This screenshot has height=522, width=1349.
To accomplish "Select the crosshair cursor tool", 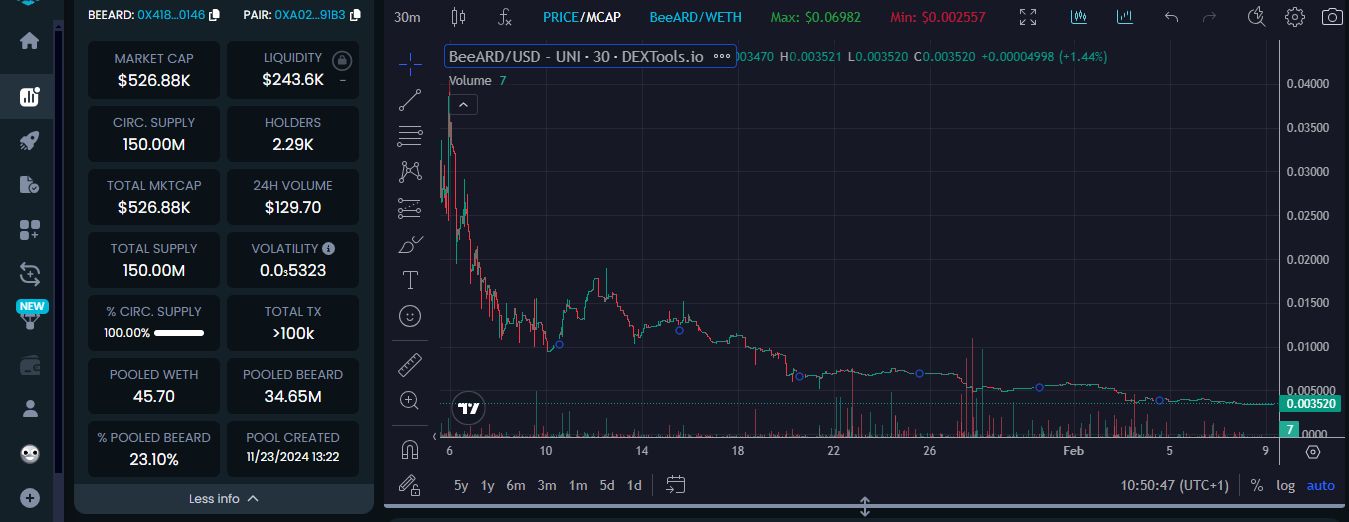I will point(410,64).
